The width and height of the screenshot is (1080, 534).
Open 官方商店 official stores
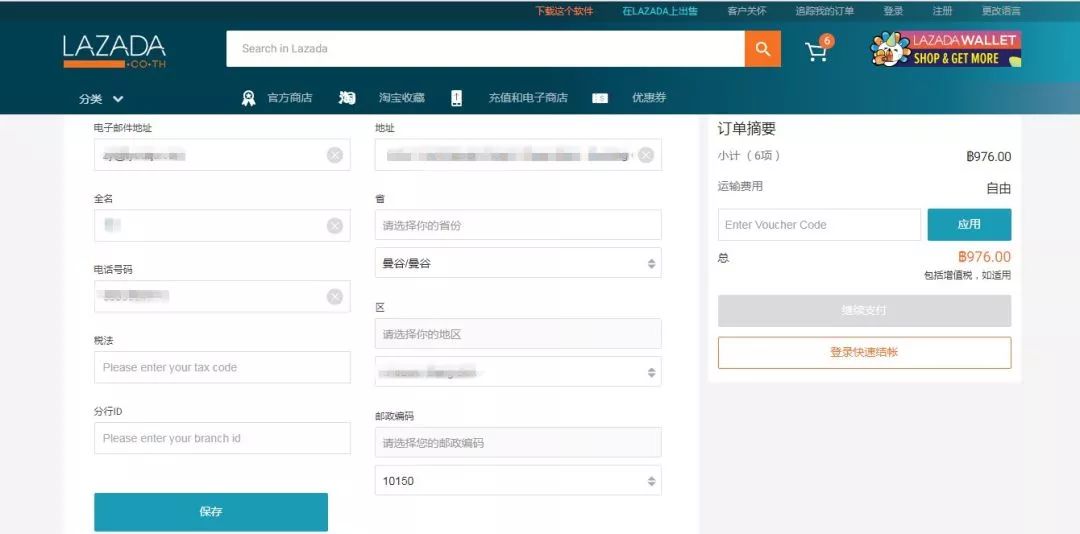(289, 98)
